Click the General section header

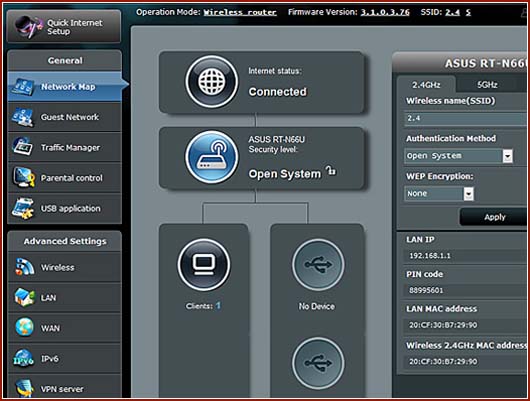tap(65, 61)
